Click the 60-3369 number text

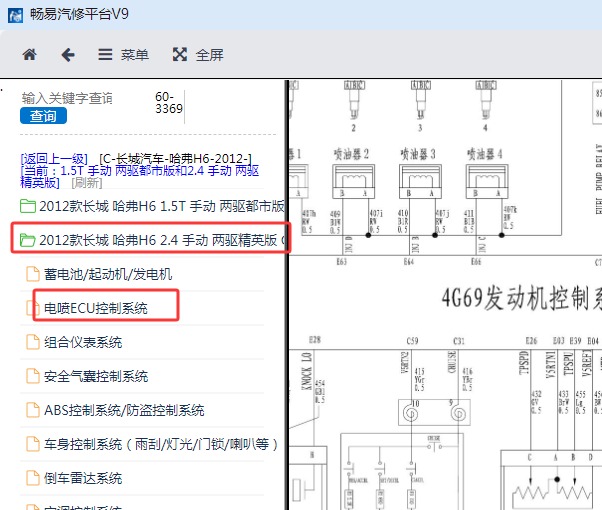click(x=169, y=103)
